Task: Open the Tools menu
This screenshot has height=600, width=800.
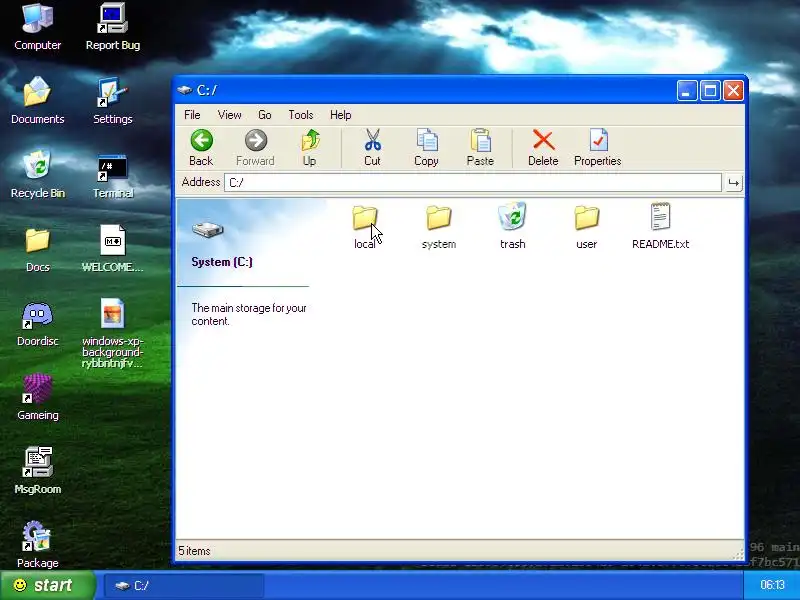Action: [x=301, y=115]
